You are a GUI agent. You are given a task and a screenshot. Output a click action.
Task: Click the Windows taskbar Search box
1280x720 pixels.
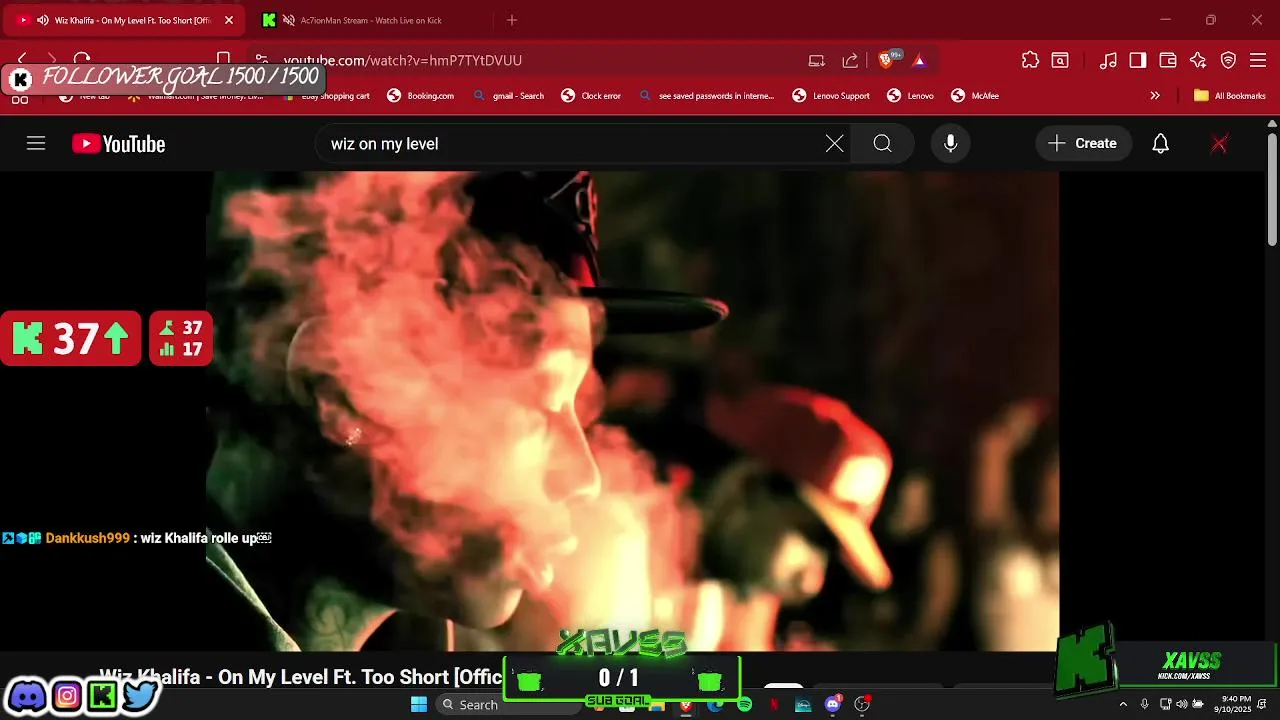(508, 705)
